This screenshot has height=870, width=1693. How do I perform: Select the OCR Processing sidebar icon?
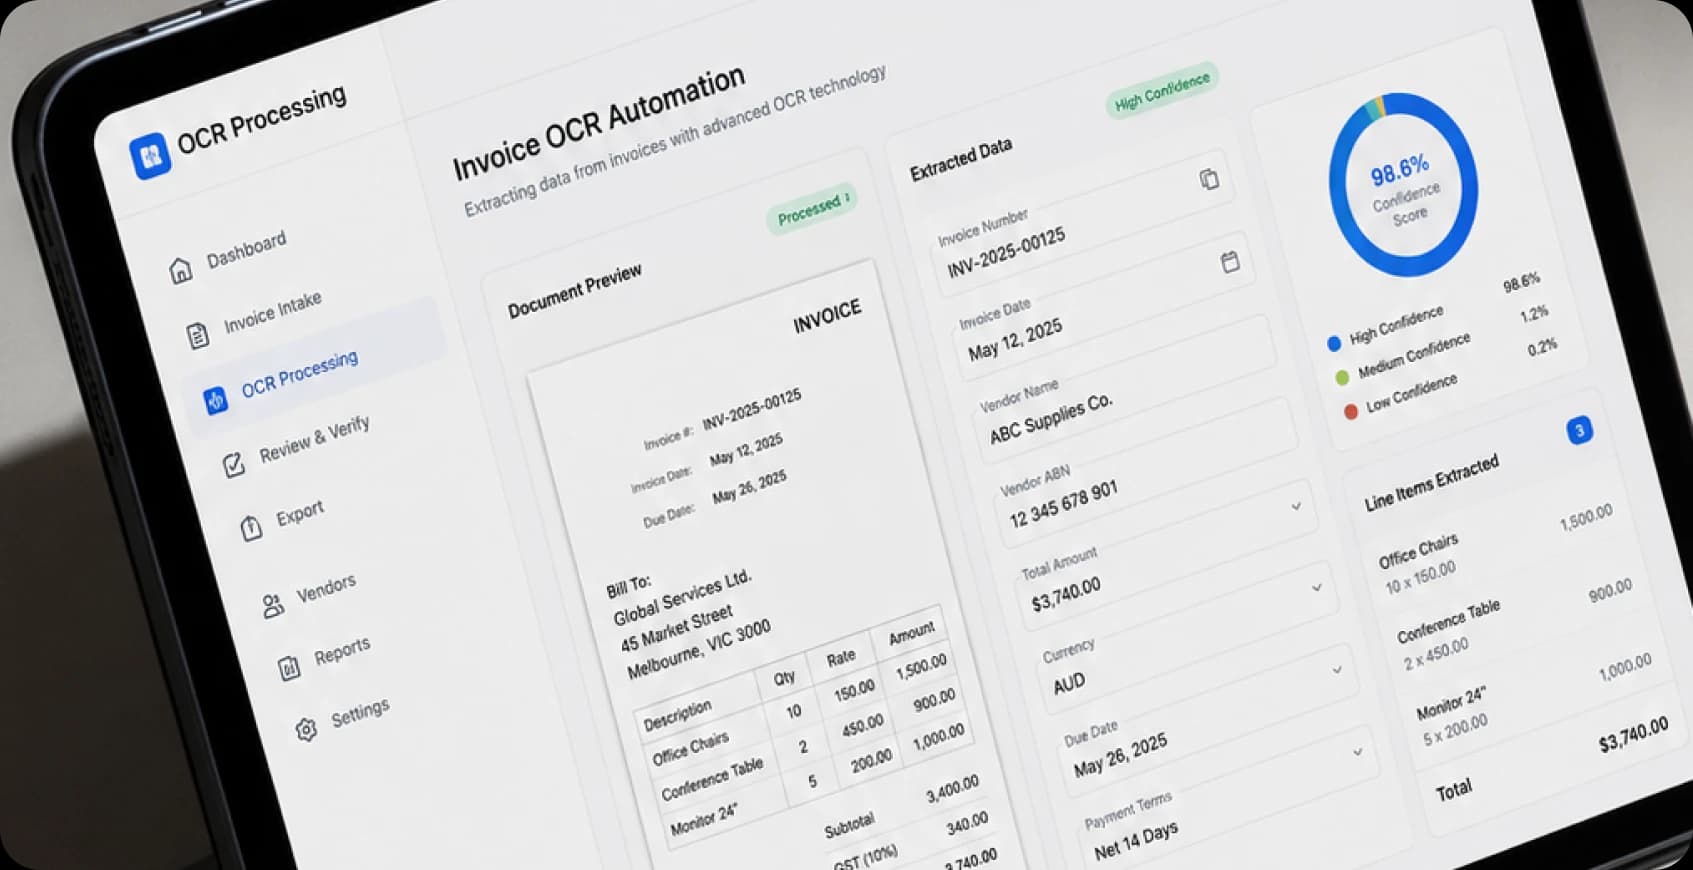[215, 400]
